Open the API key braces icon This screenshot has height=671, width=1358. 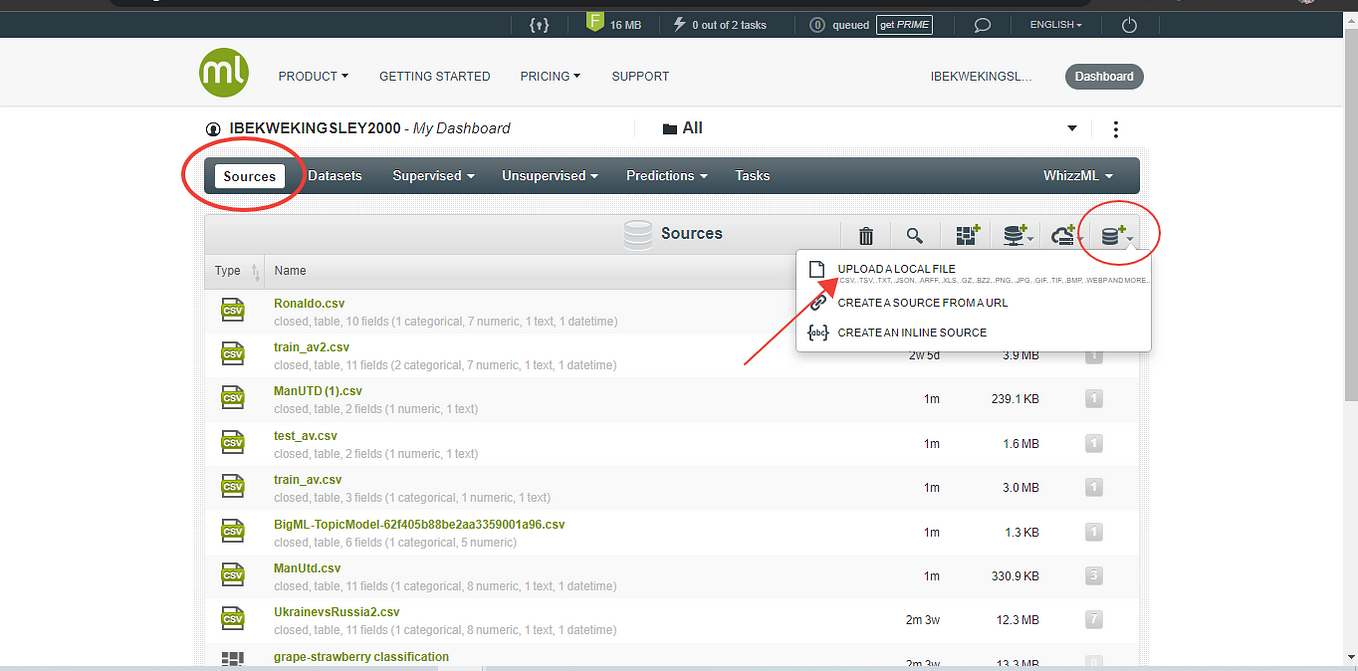point(539,24)
